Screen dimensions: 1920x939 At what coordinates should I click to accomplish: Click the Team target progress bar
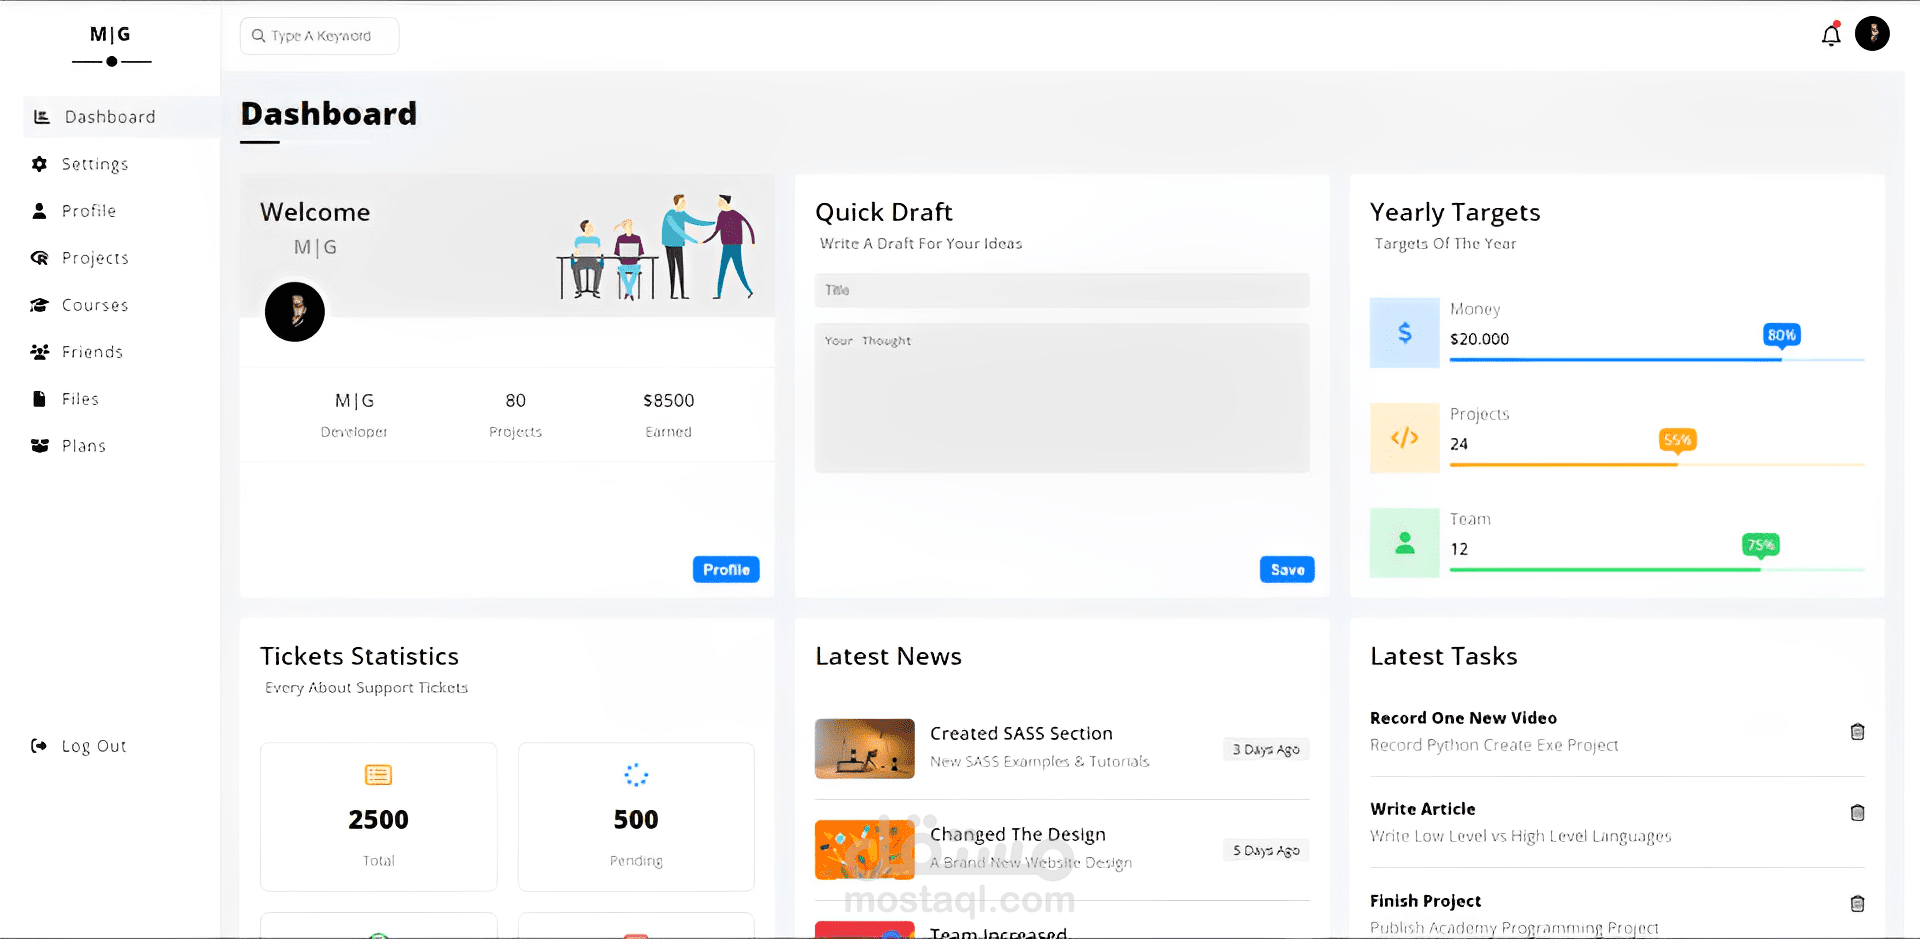click(1657, 569)
